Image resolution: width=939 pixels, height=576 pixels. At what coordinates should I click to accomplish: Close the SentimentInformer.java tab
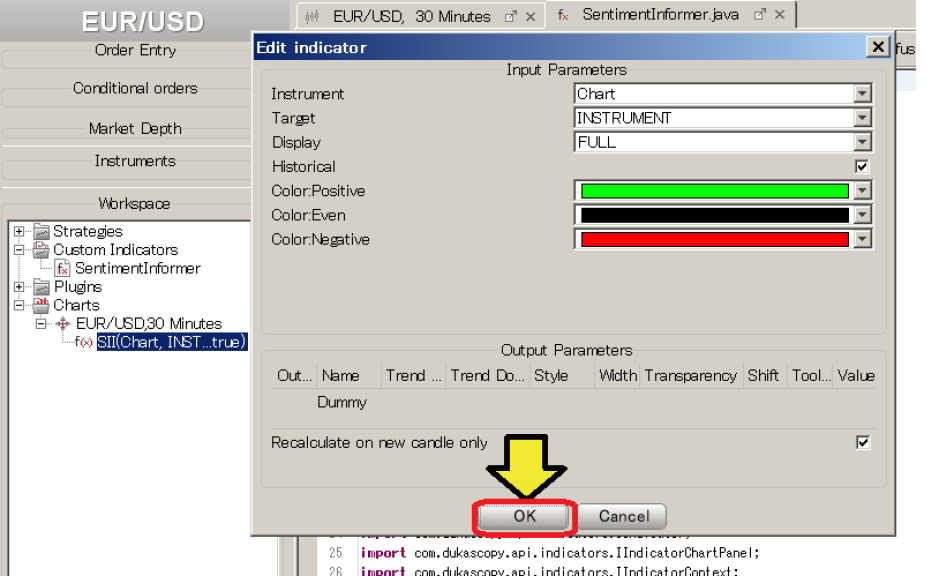click(x=780, y=15)
